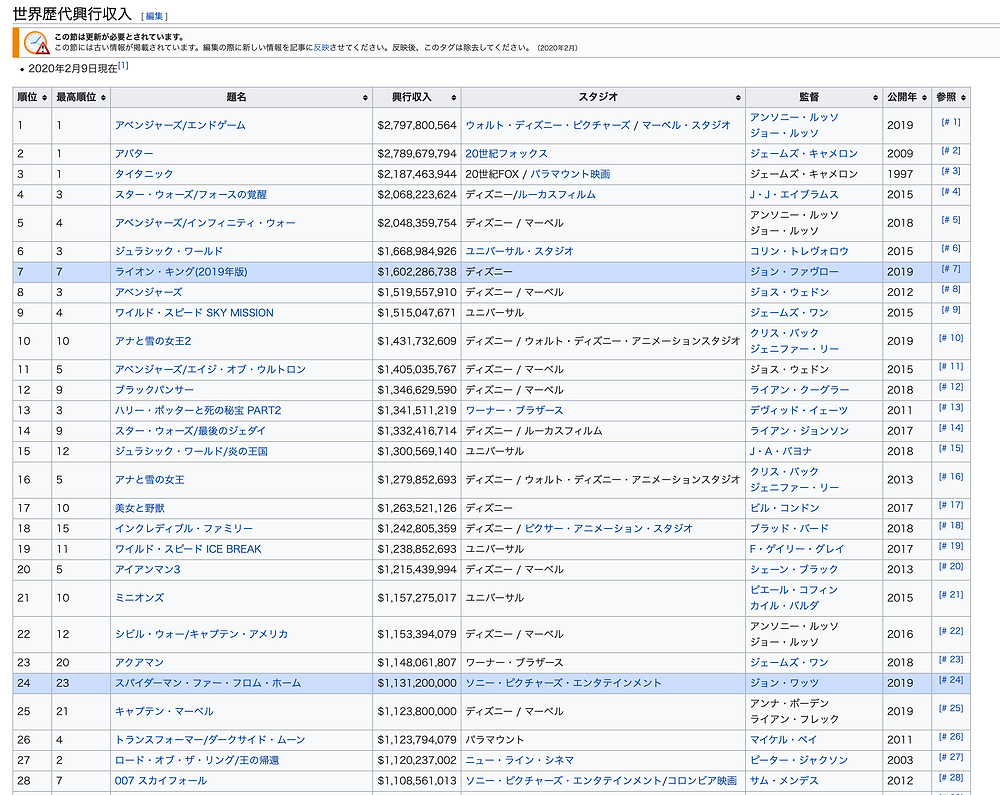Screen dimensions: 1000x795
Task: Open スター・ウォーズ/フォースの覚醒 article
Action: click(x=191, y=194)
